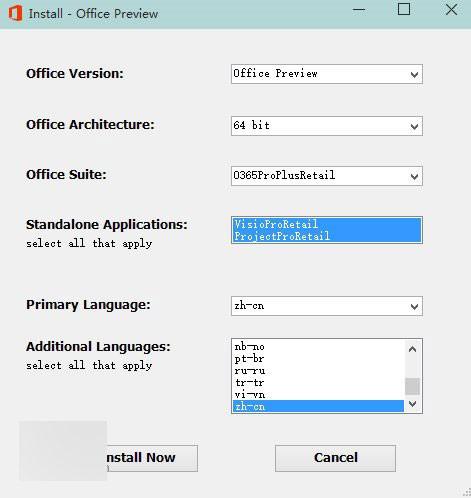Select pt-br in Additional Languages list

point(318,359)
